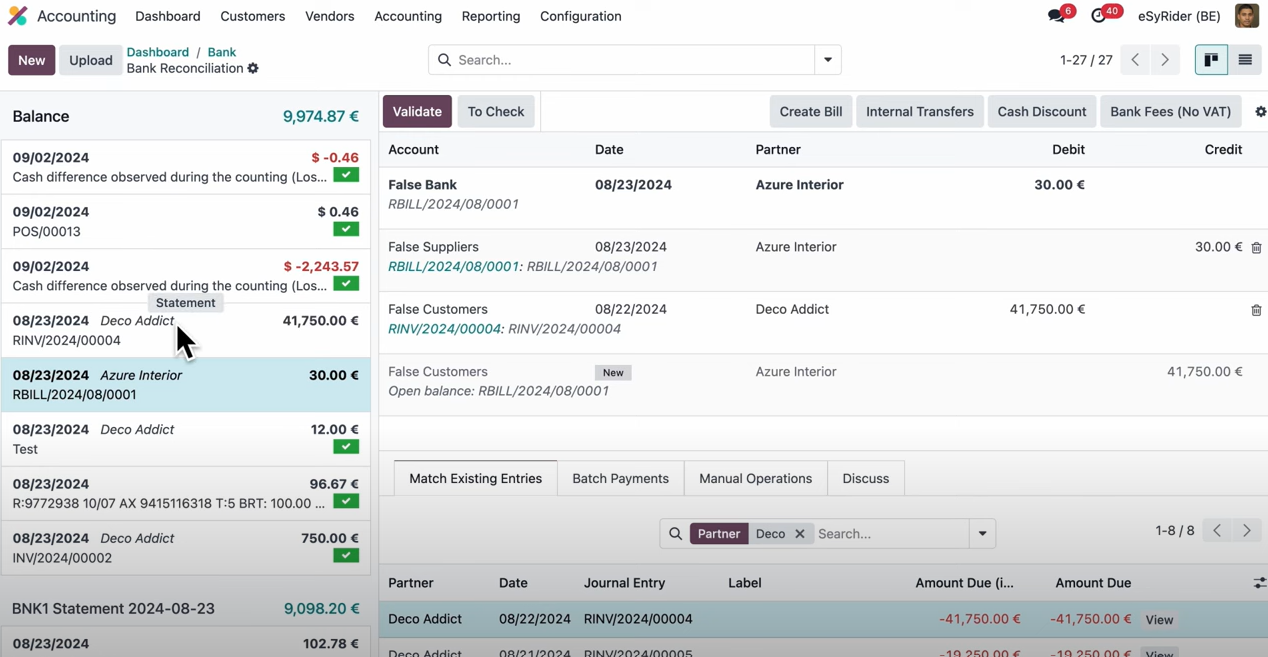Open Bank Reconciliation view settings gear

(x=253, y=68)
